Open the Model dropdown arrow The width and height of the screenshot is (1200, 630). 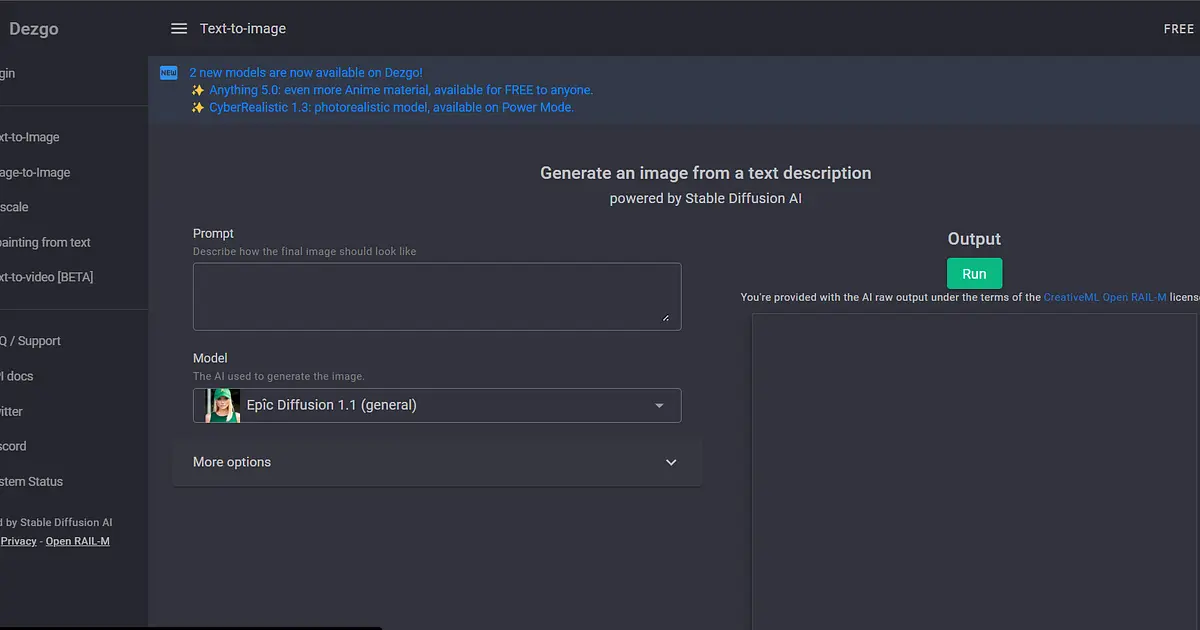[659, 405]
